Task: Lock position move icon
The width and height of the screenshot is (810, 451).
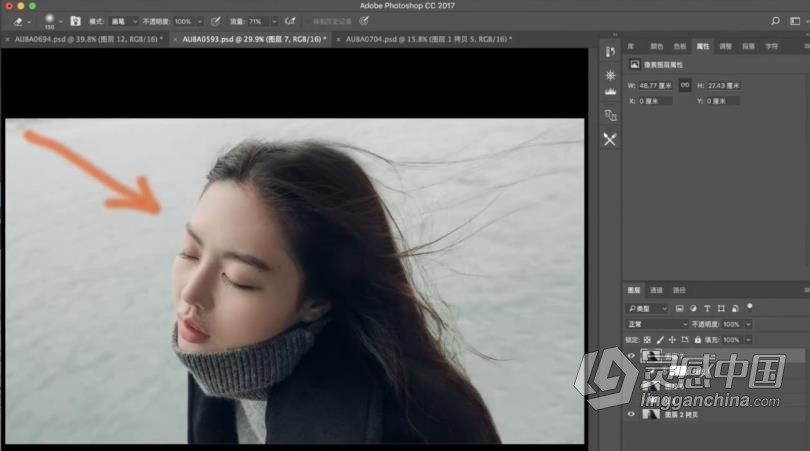Action: pos(672,340)
